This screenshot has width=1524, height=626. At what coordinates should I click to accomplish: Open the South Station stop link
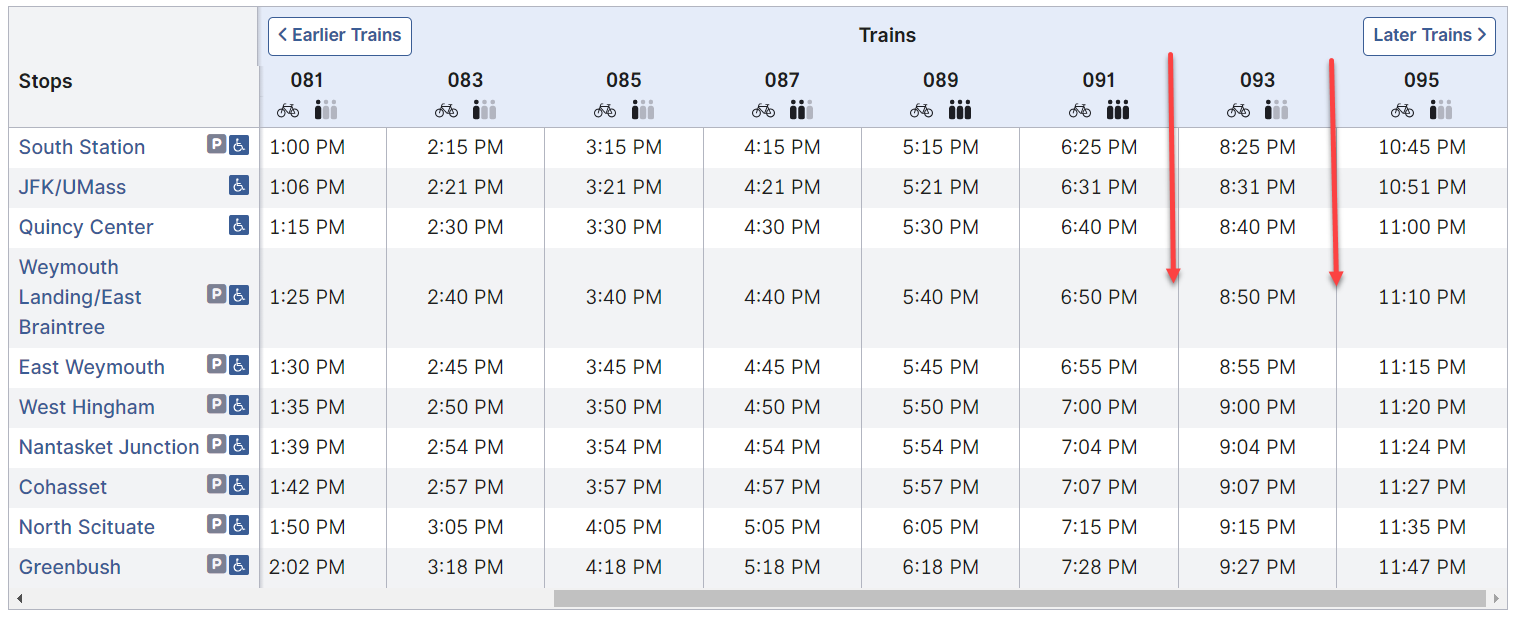click(x=82, y=147)
